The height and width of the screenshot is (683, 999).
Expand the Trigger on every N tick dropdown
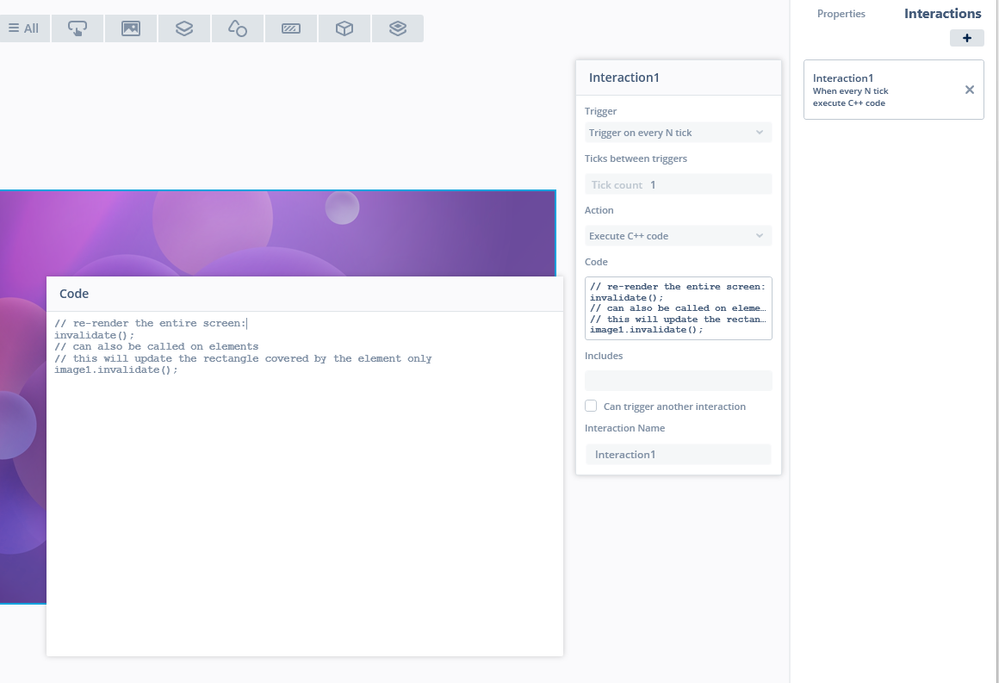(678, 133)
